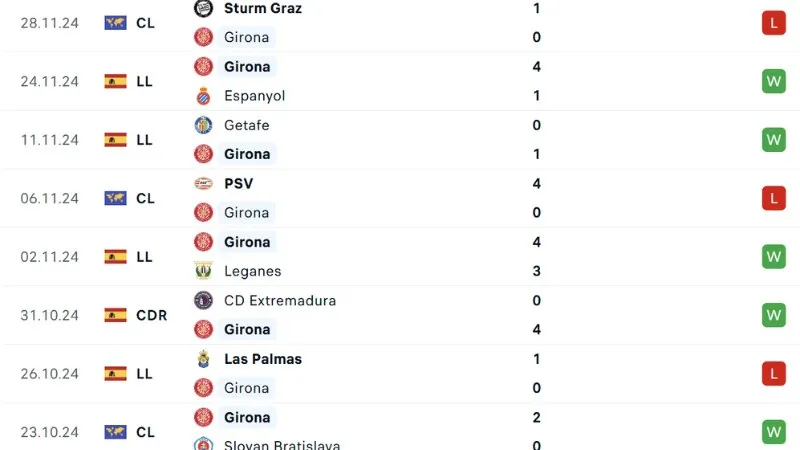Click the green W badge for Getafe match
Viewport: 800px width, 450px height.
click(773, 139)
